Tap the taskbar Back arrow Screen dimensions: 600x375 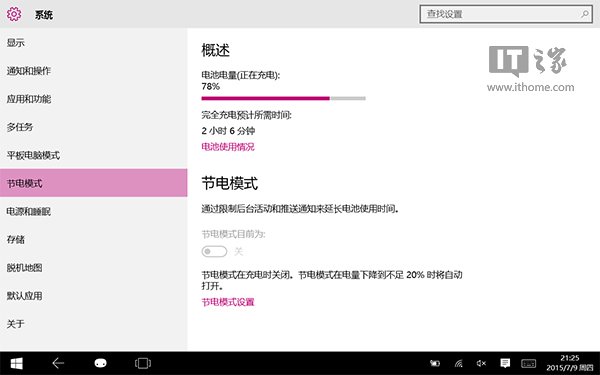coord(58,363)
